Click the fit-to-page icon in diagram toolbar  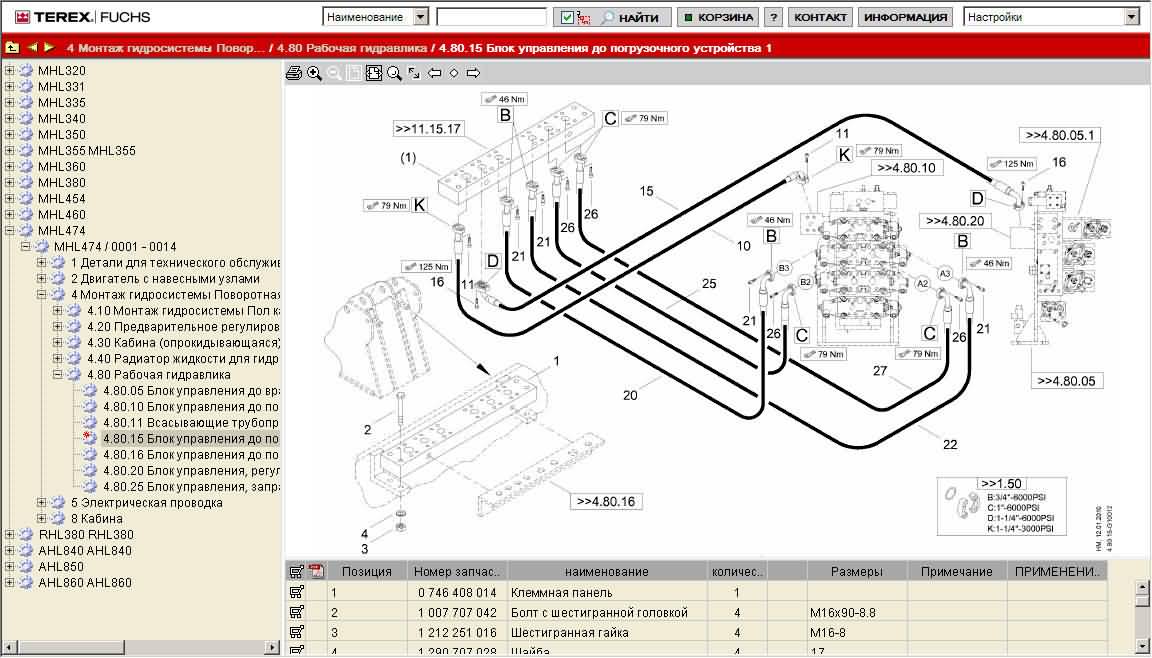coord(374,72)
